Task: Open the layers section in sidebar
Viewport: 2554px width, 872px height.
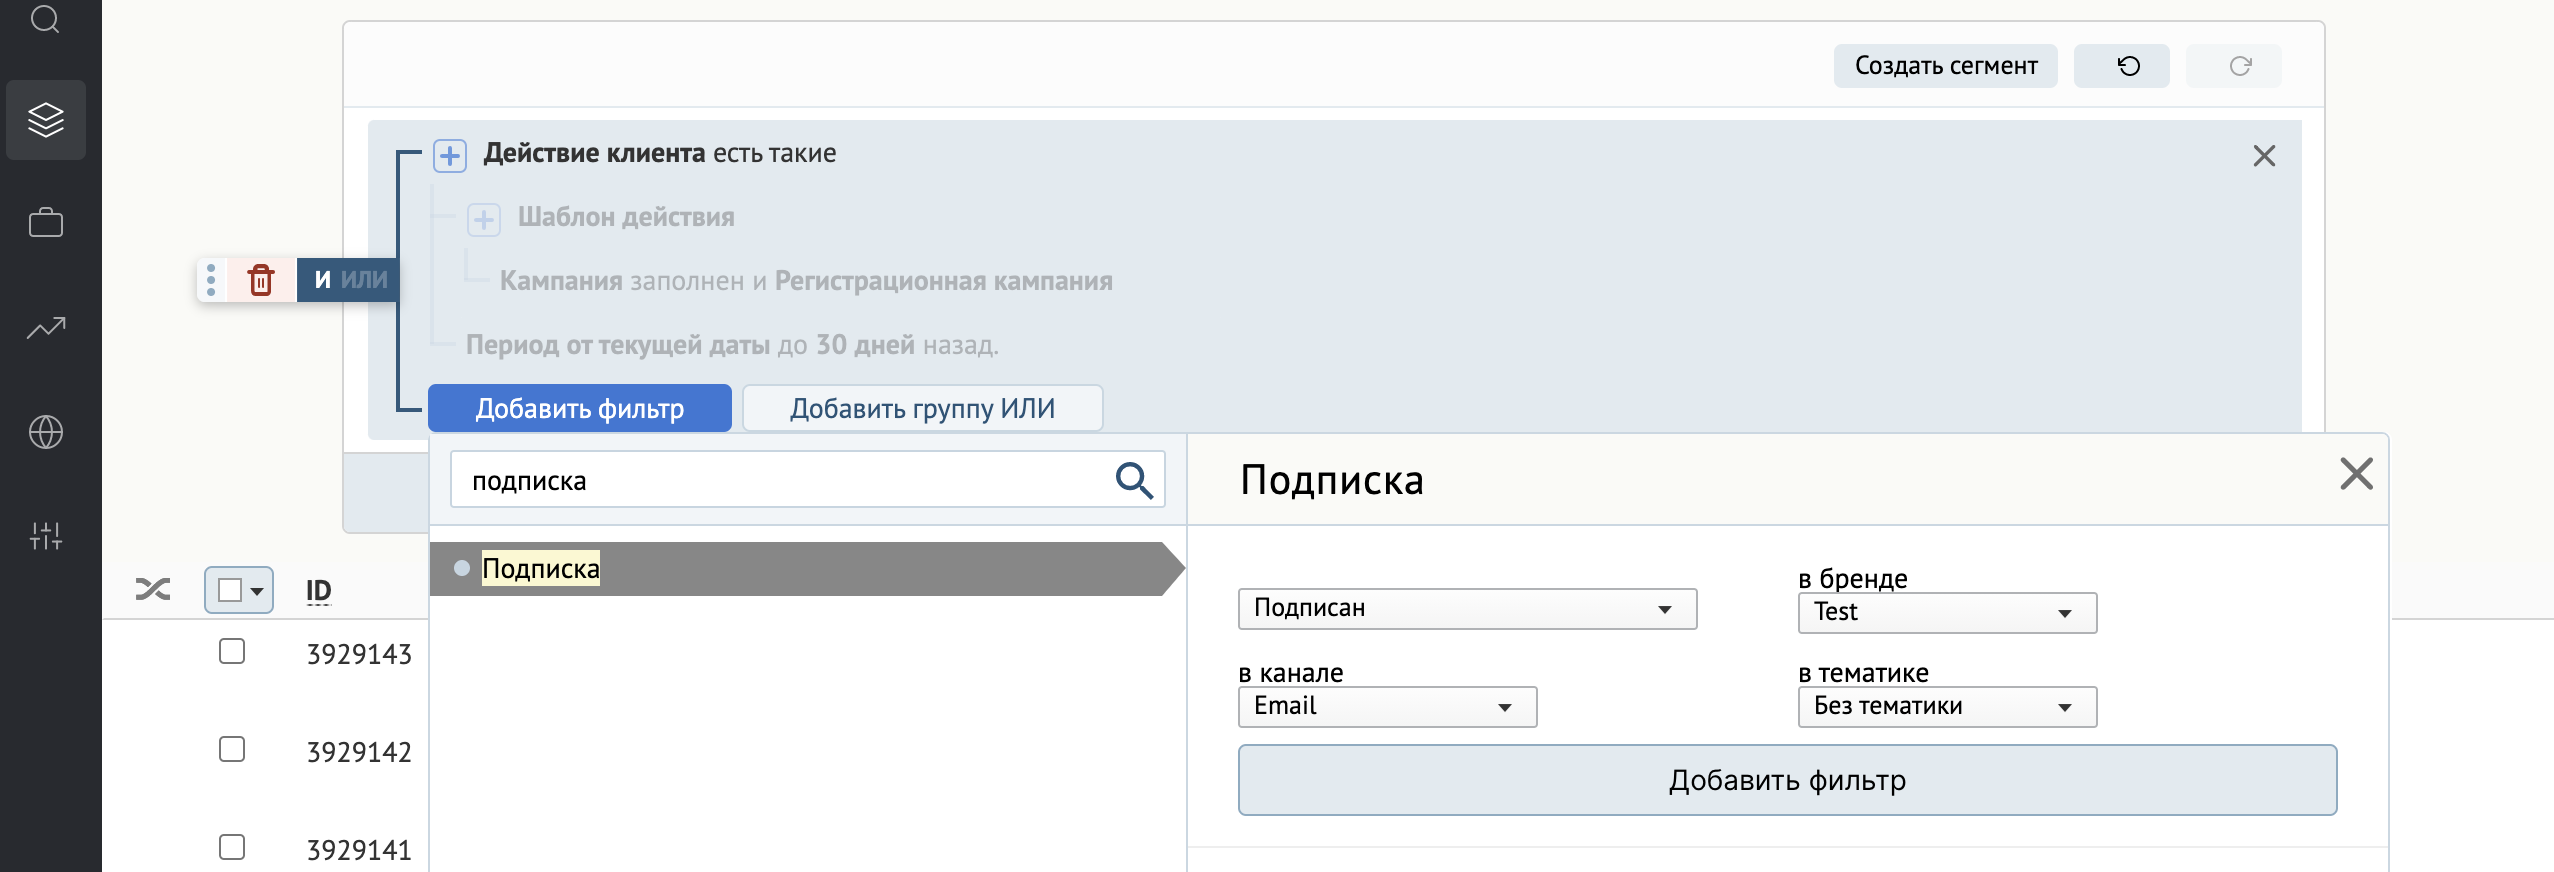Action: coord(46,120)
